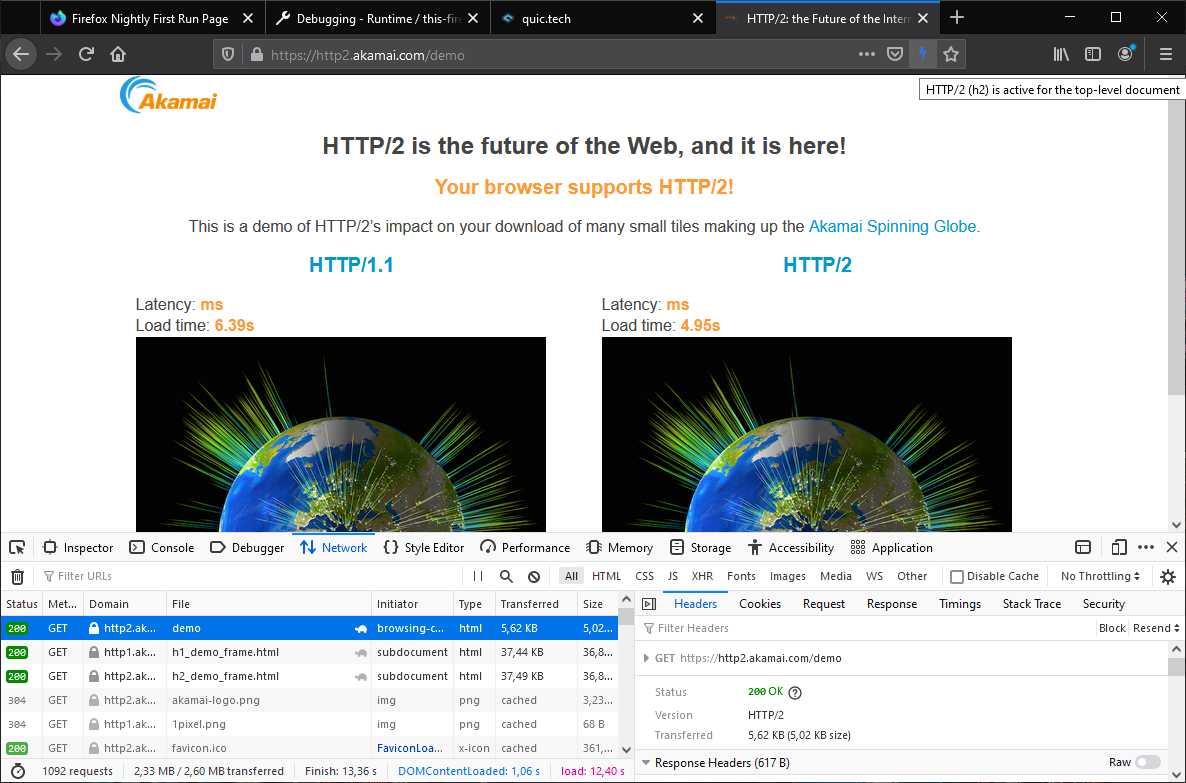Click the Save to Pocket icon
This screenshot has height=783, width=1186.
[895, 54]
